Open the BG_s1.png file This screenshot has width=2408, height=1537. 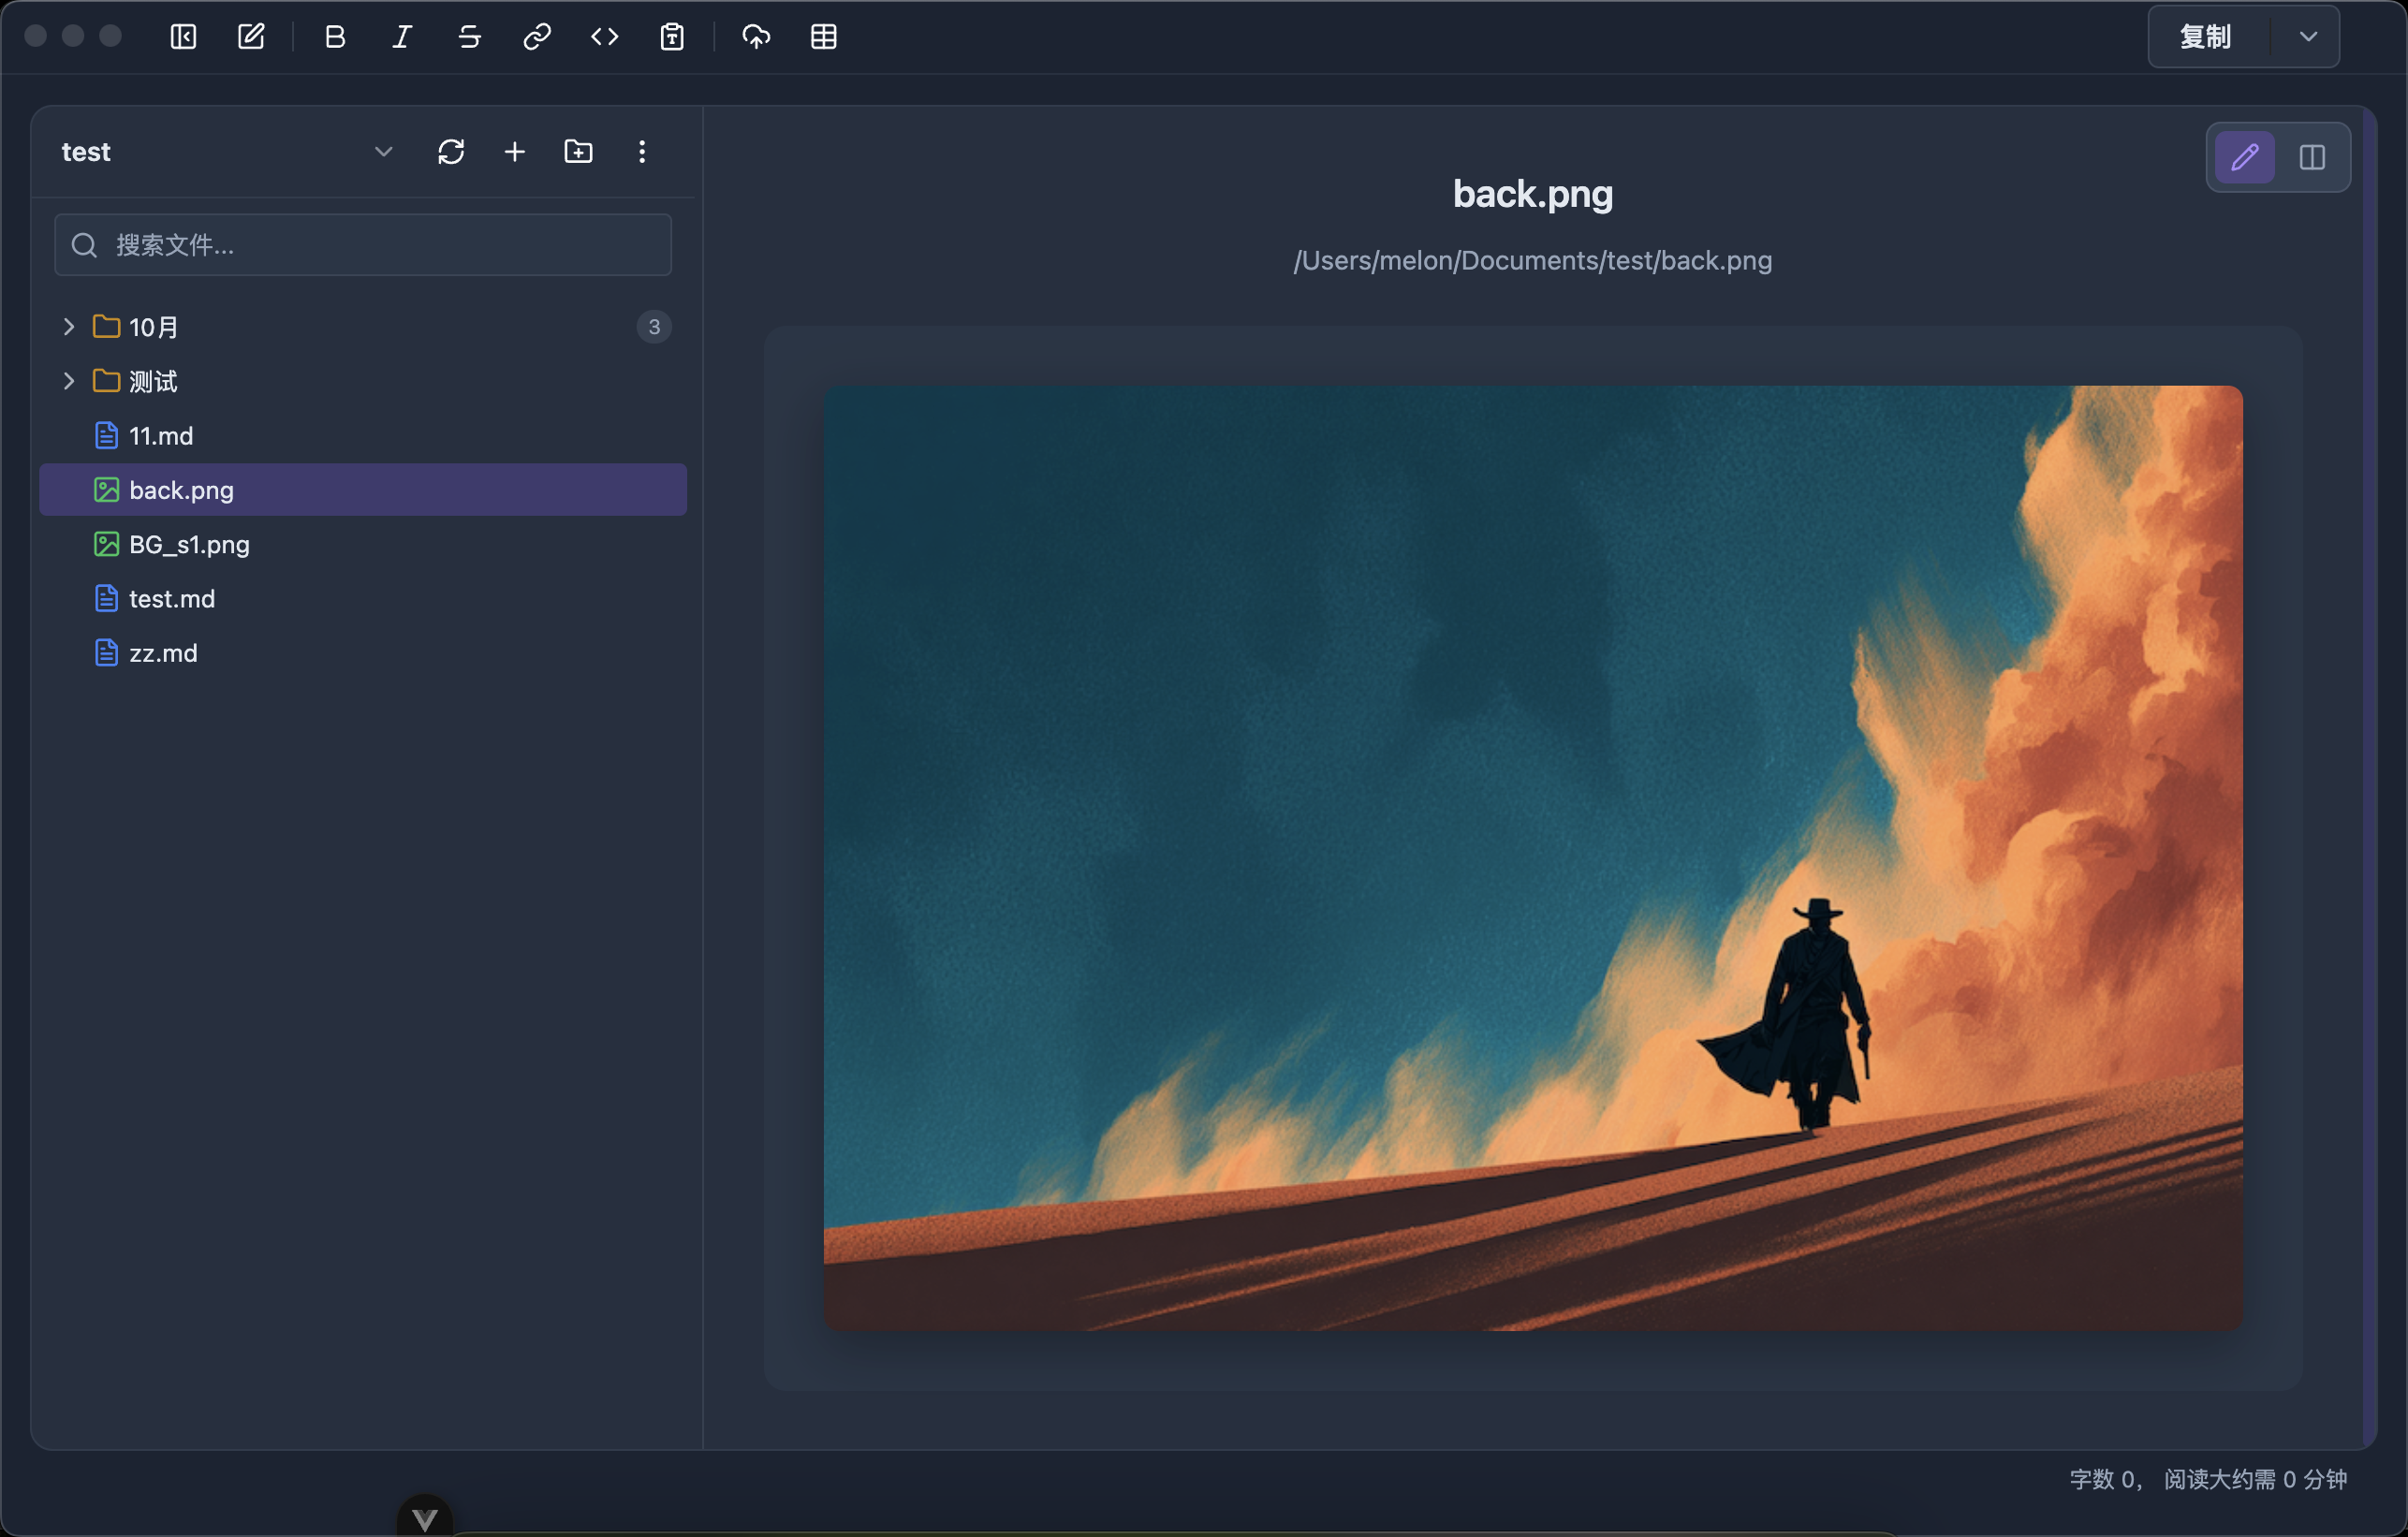[189, 545]
